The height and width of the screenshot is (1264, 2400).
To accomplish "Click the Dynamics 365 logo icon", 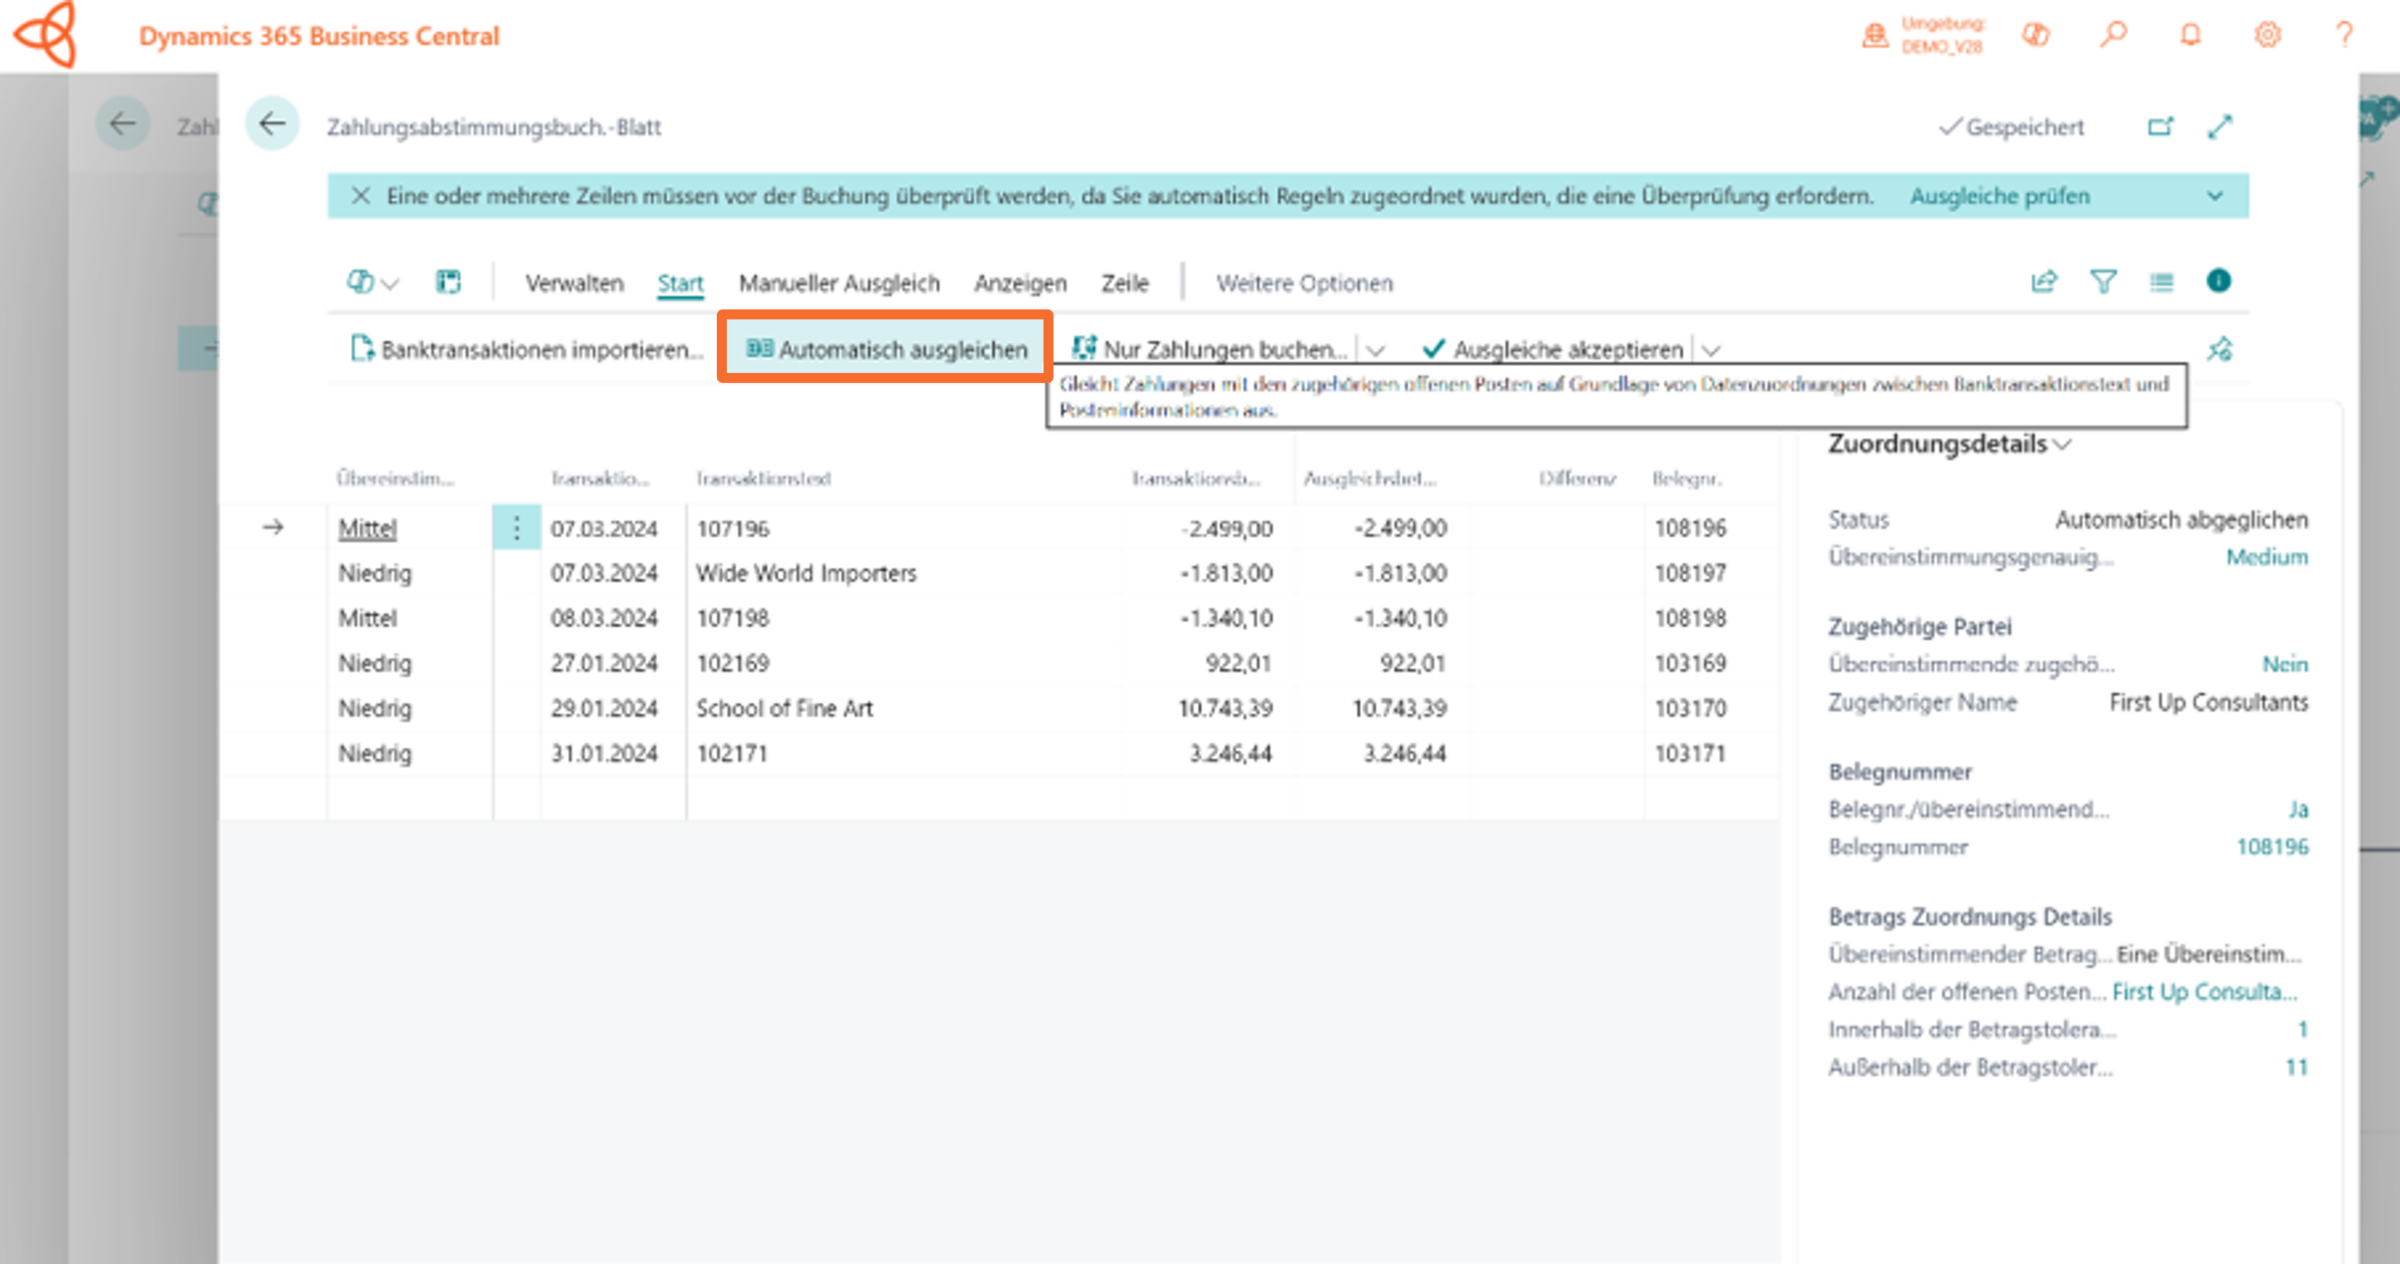I will click(x=45, y=34).
